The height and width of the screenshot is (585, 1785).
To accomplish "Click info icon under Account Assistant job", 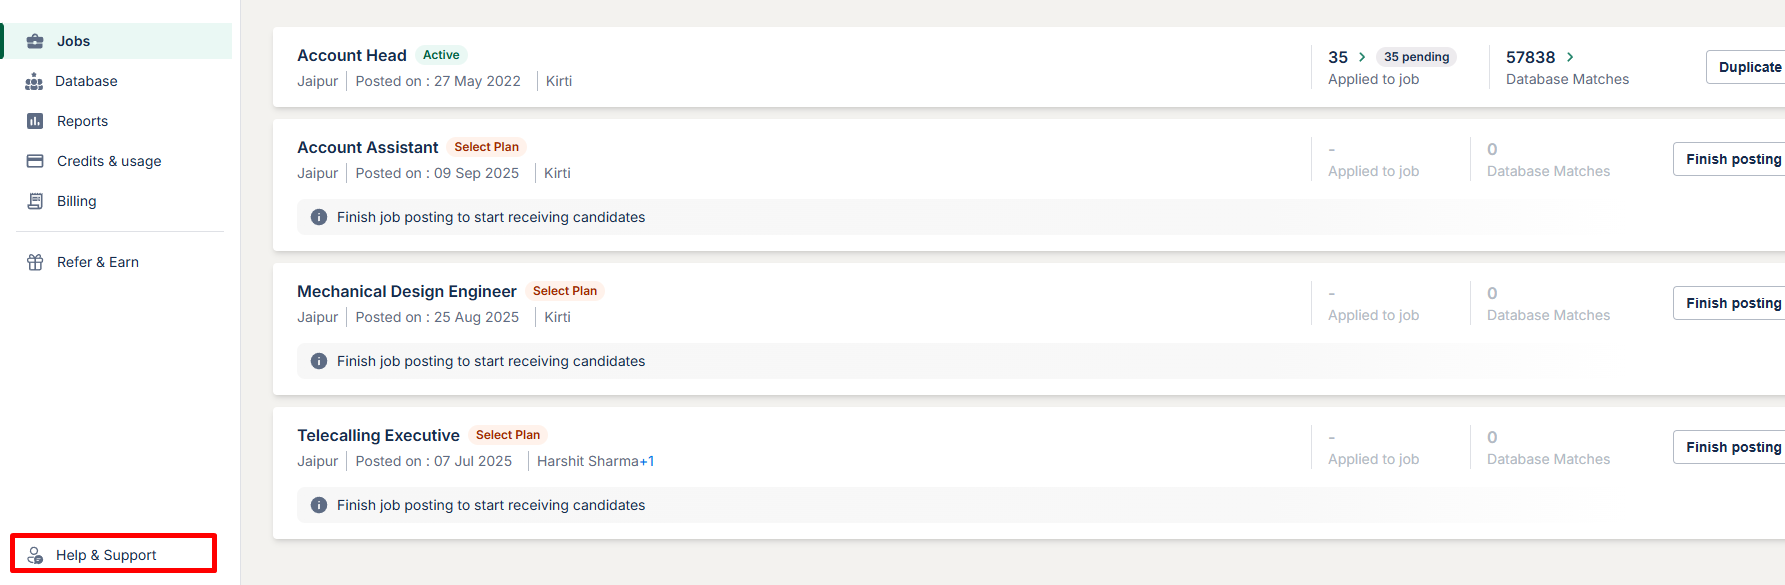I will [319, 217].
